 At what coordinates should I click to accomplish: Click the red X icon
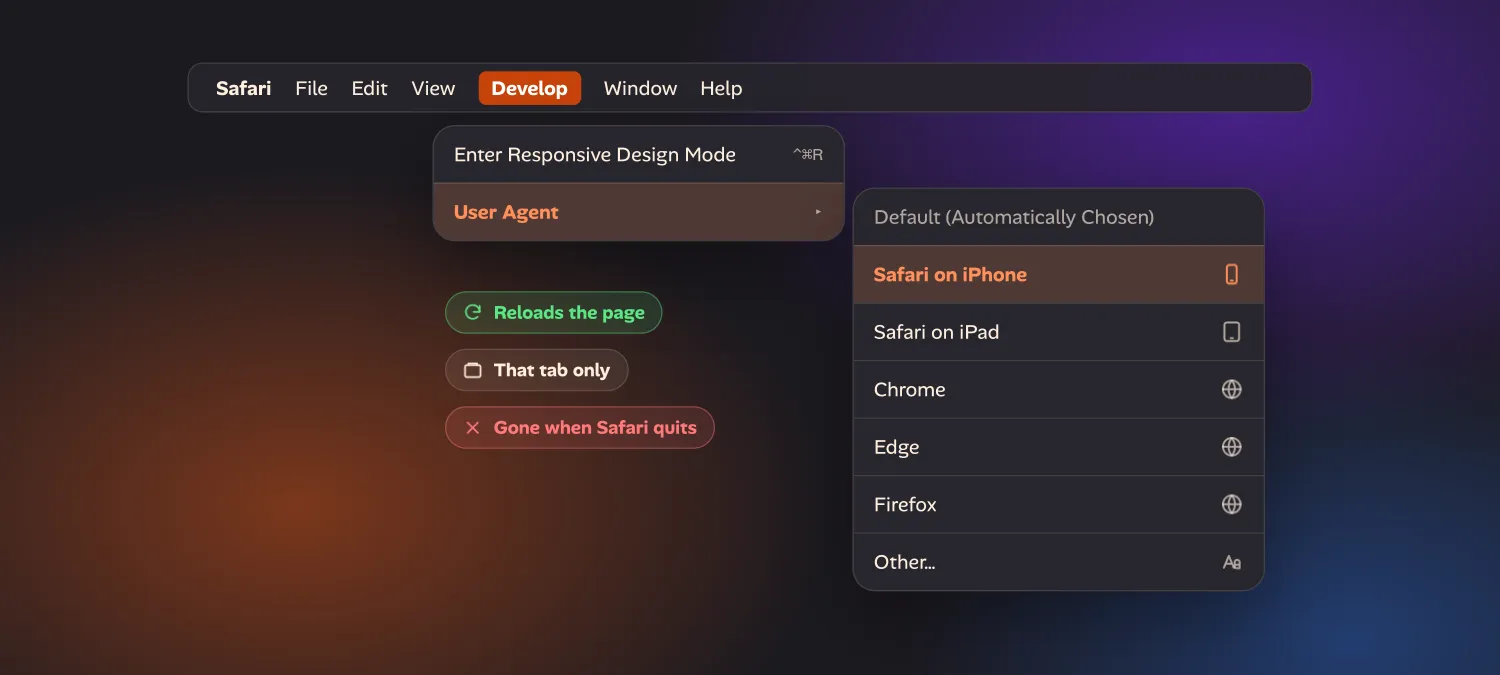(x=473, y=428)
